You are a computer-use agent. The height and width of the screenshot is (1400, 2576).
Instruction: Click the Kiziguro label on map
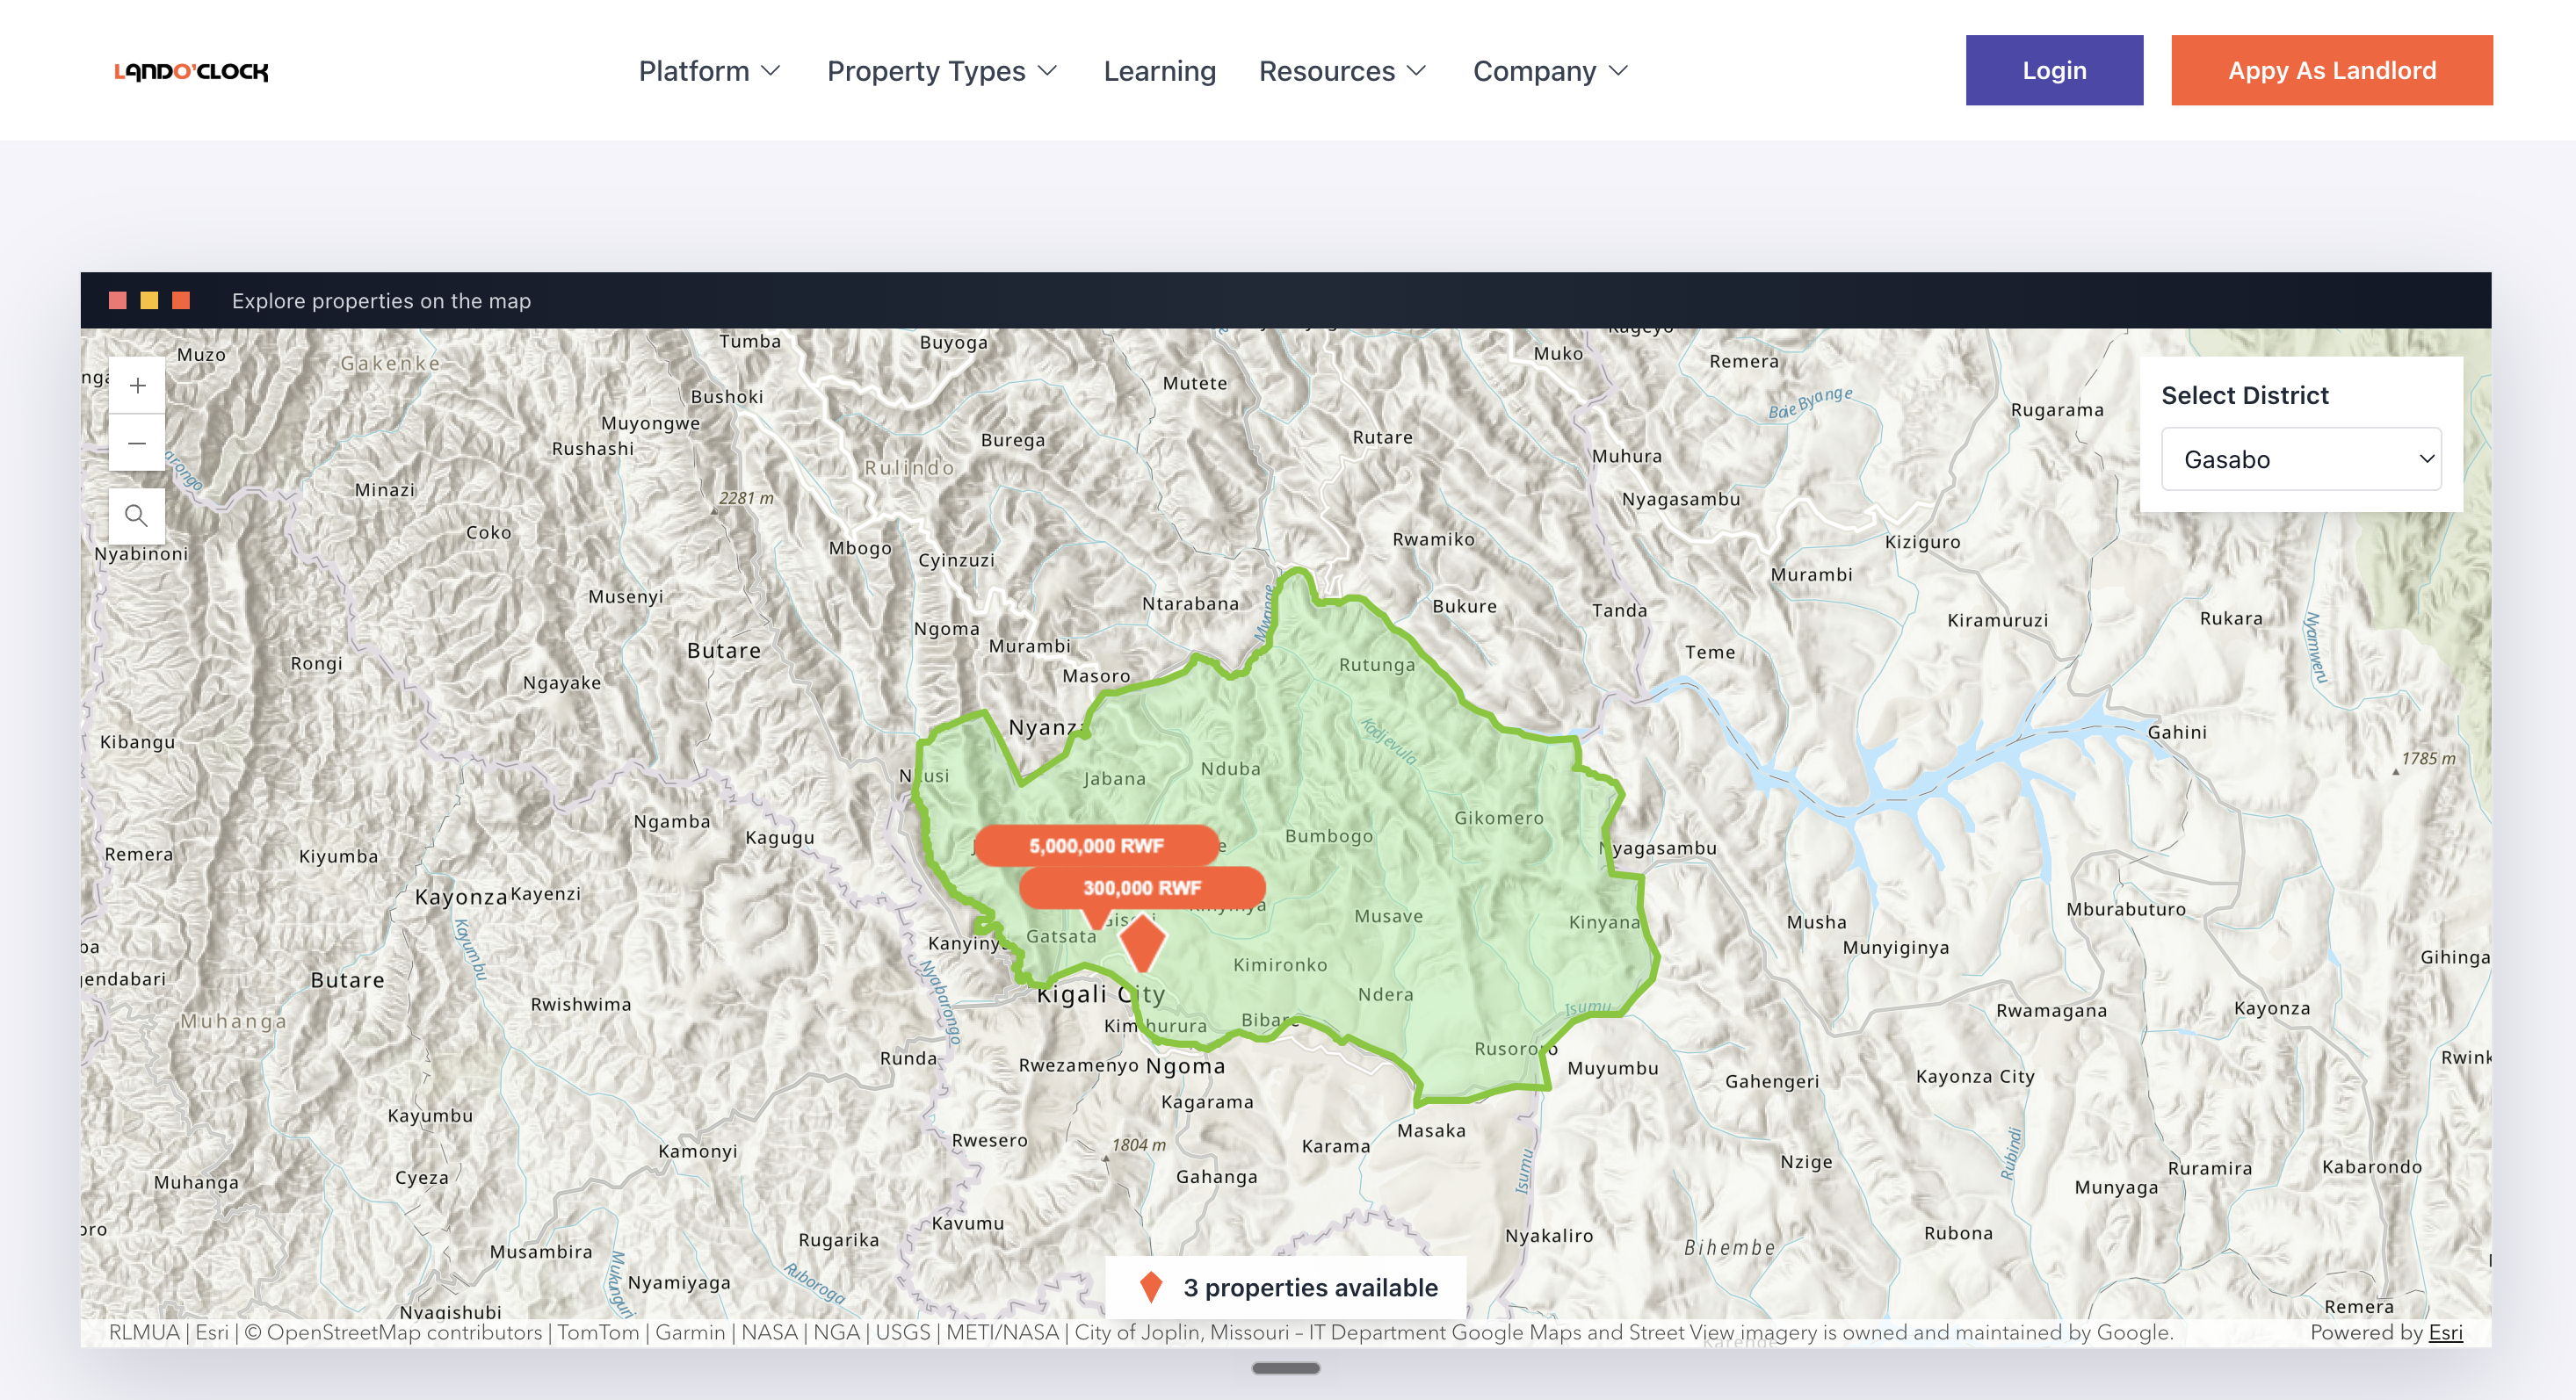[1922, 542]
